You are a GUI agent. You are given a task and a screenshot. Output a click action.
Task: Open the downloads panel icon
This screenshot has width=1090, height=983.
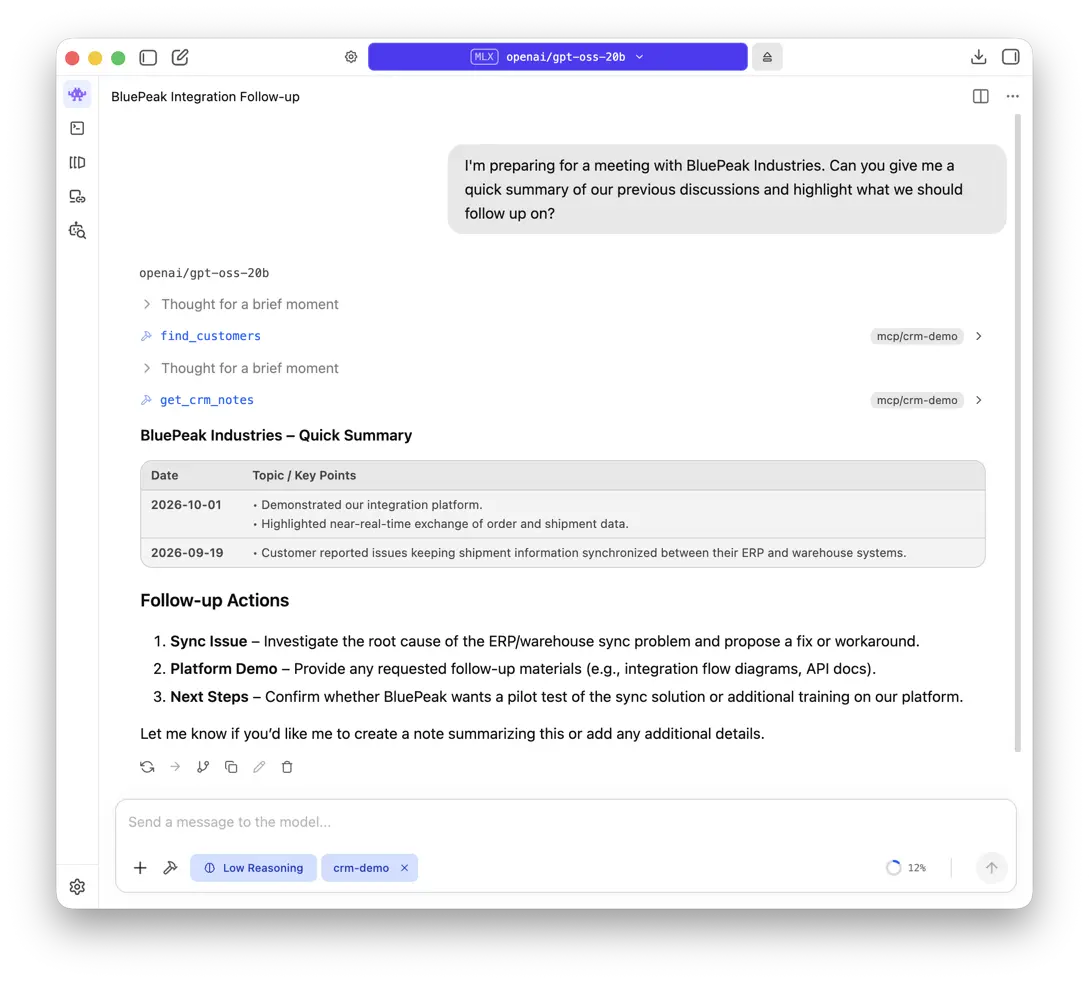pyautogui.click(x=978, y=57)
